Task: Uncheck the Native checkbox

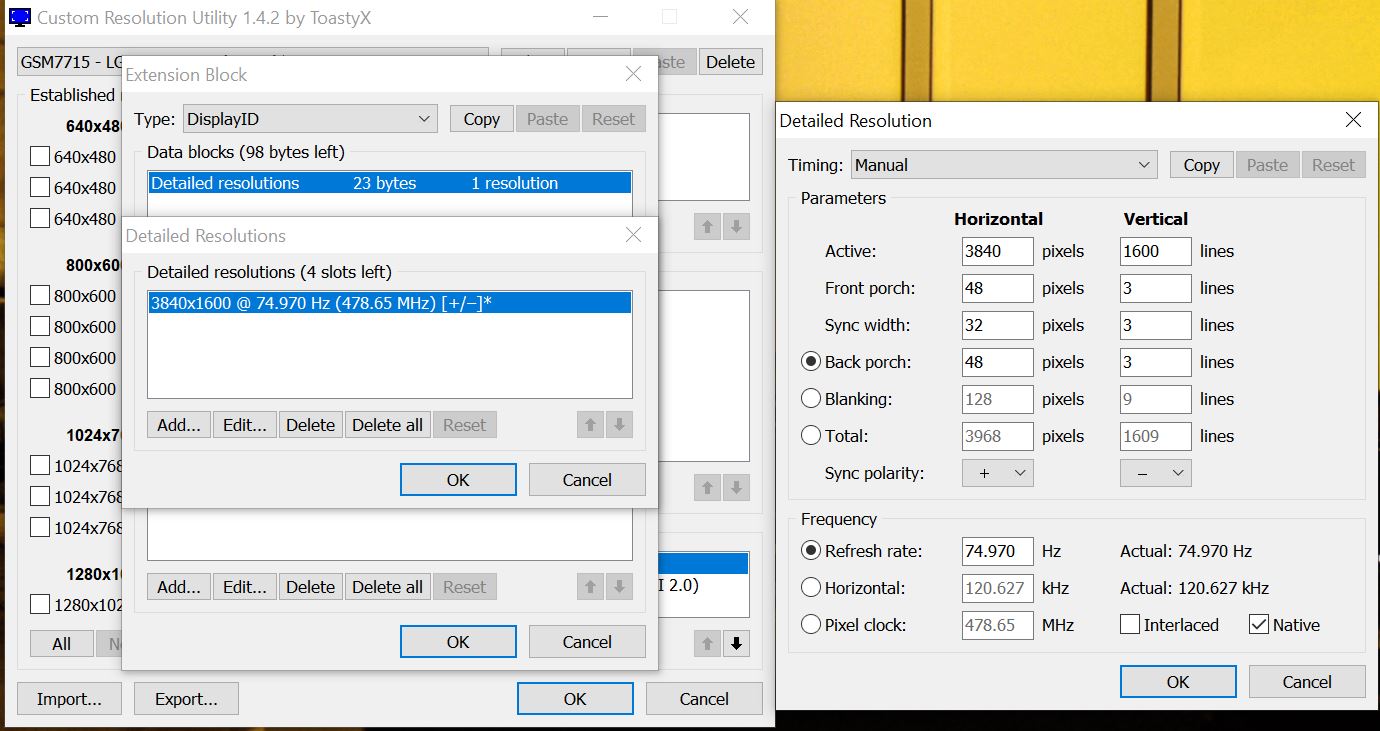Action: [x=1259, y=625]
